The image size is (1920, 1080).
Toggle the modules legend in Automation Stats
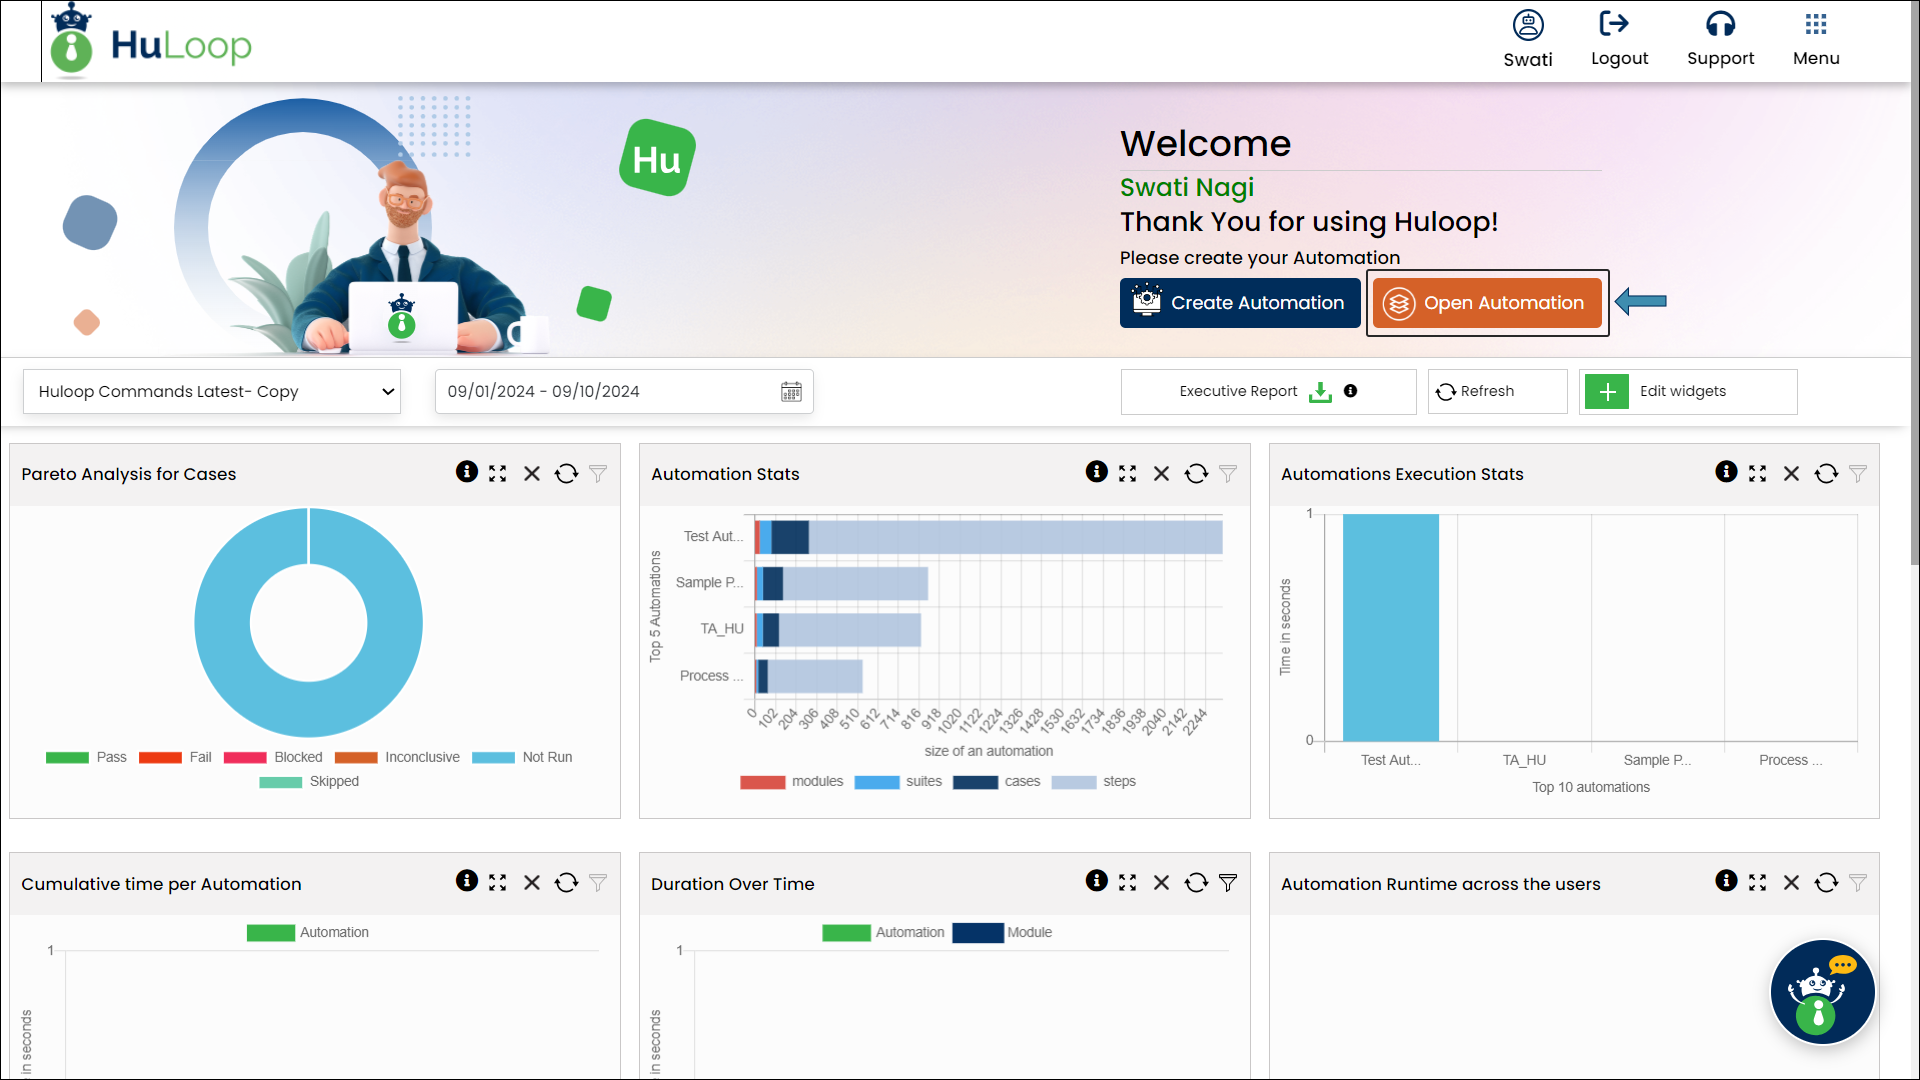click(792, 781)
